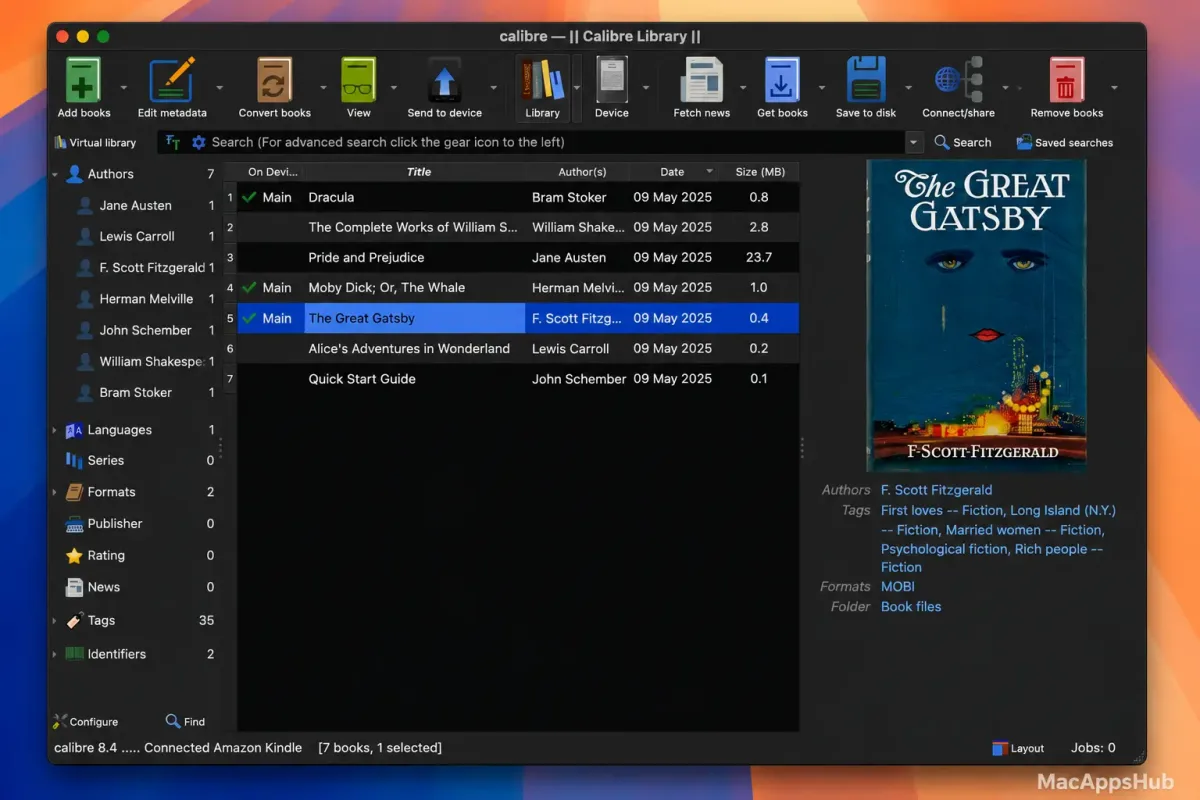Screen dimensions: 1200x800
Task: Sort by Title column header
Action: click(419, 172)
